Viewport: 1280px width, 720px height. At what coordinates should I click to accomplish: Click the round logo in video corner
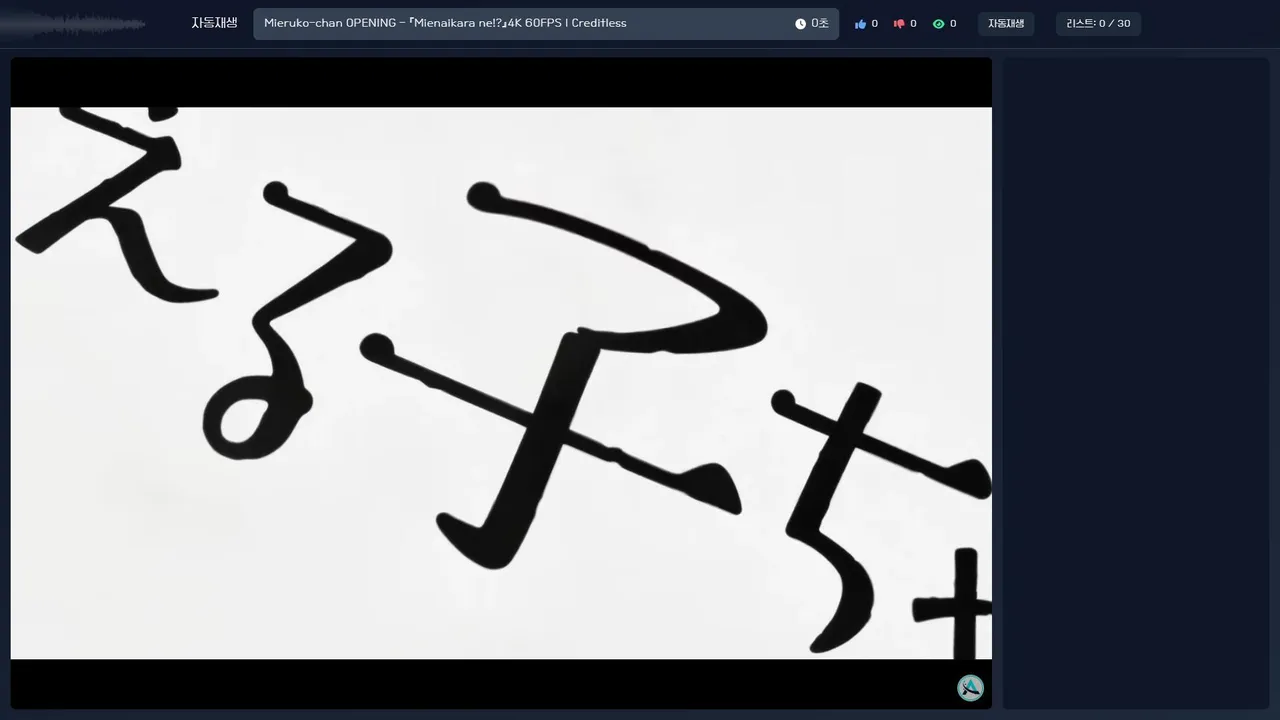tap(970, 688)
